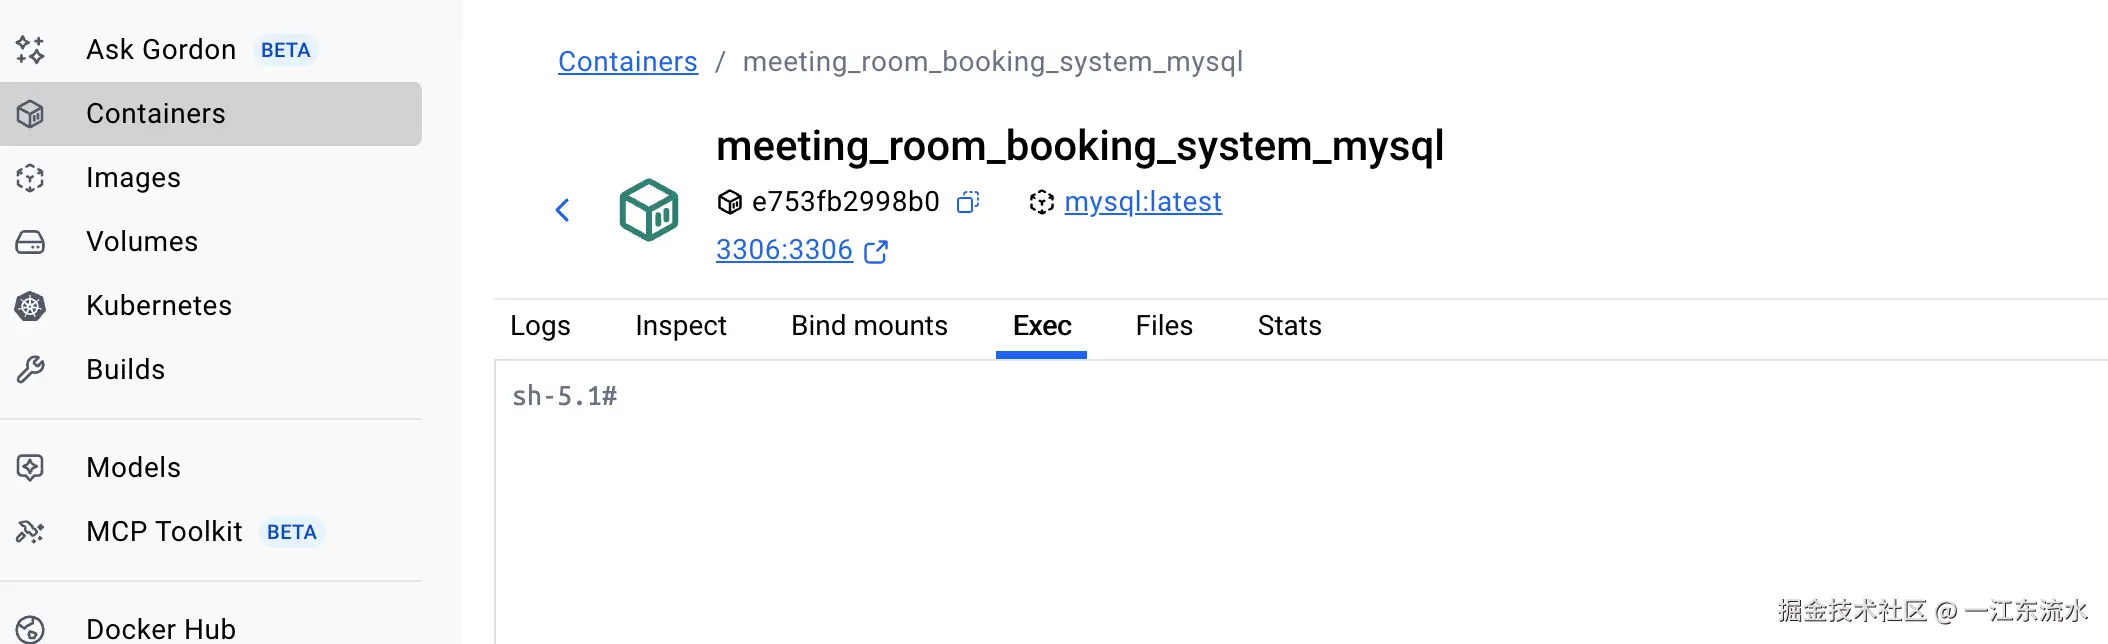
Task: Click the Volumes drive icon
Action: pyautogui.click(x=30, y=242)
